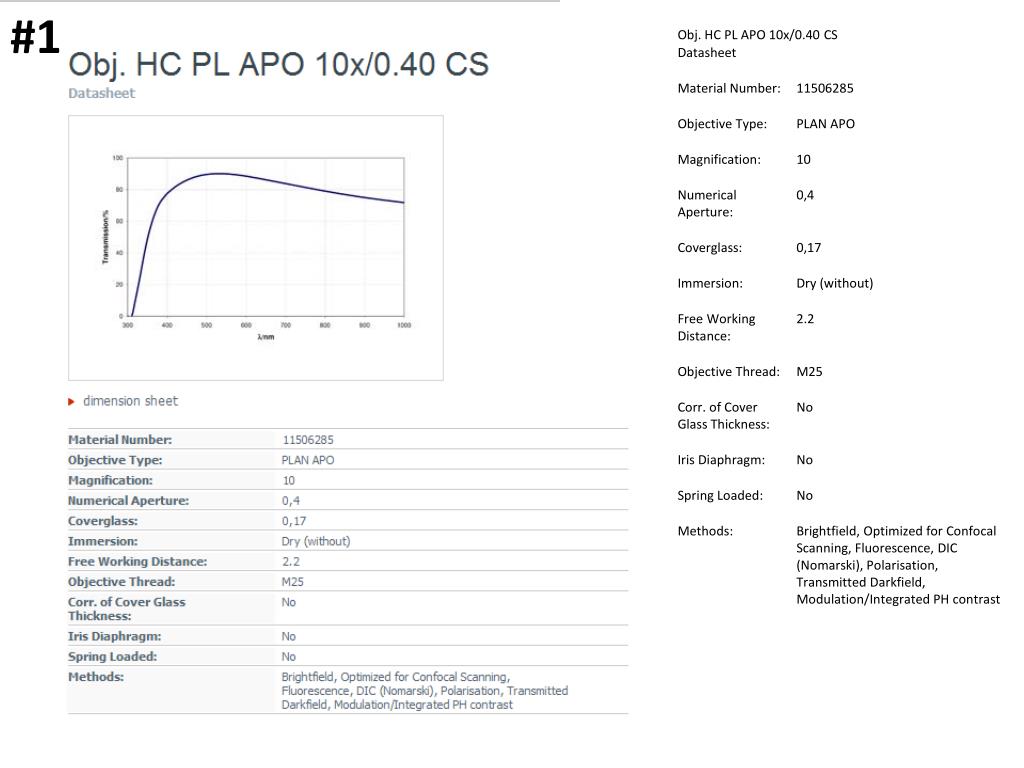This screenshot has height=768, width=1024.
Task: Click the large Obj. HC PL APO 10x/0.40 CS heading
Action: pos(278,65)
